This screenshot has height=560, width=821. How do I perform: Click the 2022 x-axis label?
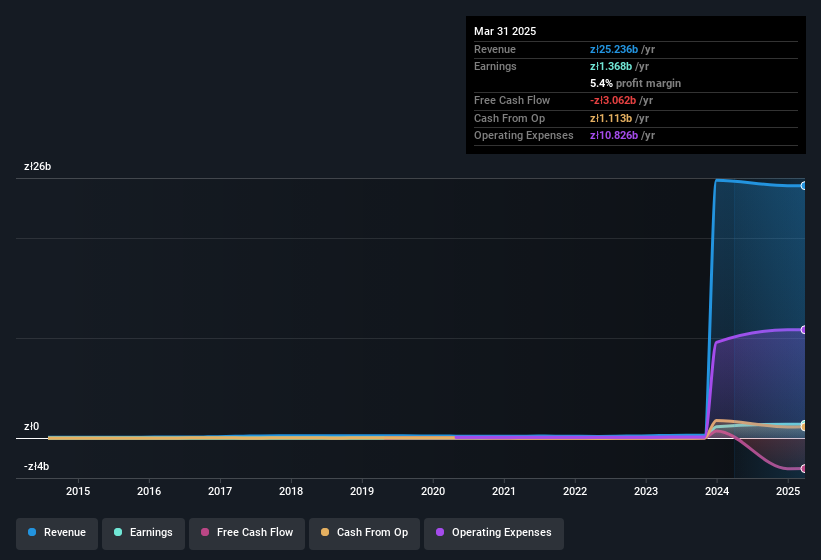pyautogui.click(x=575, y=491)
